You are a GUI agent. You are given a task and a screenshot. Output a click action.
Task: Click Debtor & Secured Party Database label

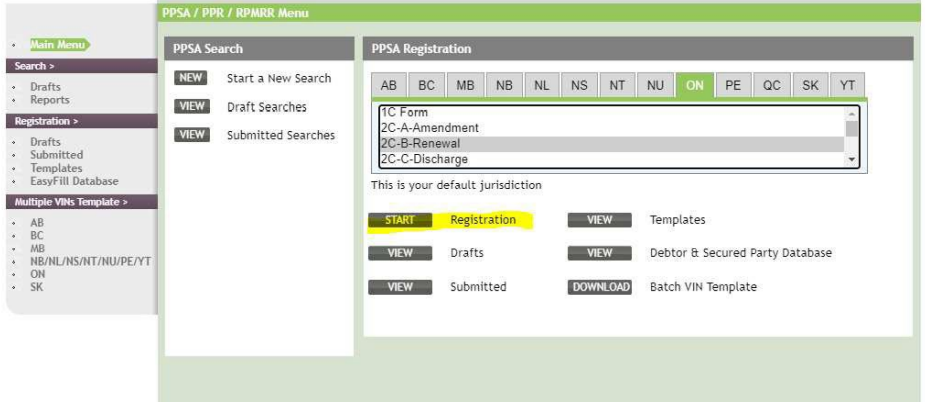741,253
